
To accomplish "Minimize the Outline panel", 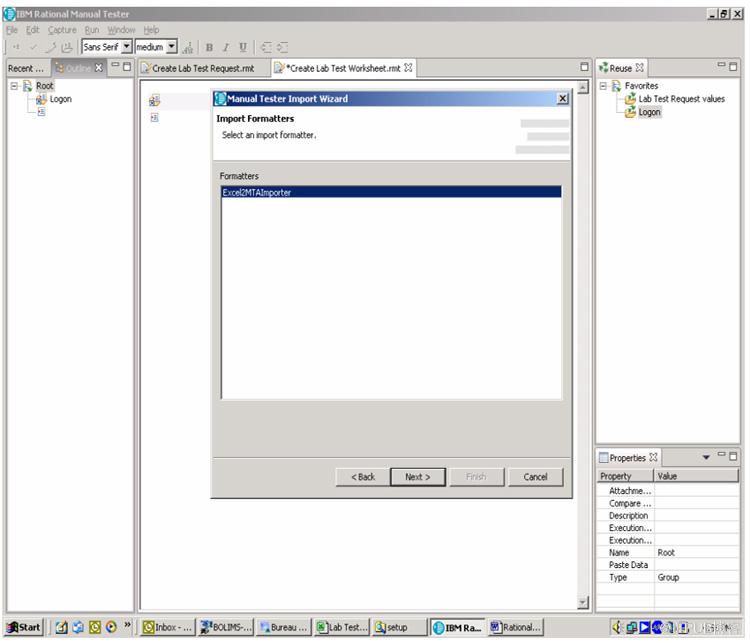I will pyautogui.click(x=115, y=66).
